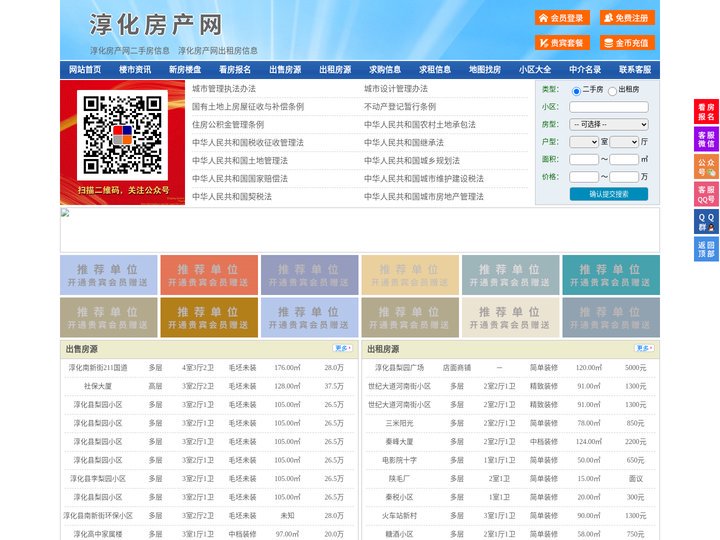This screenshot has width=720, height=540.
Task: Open the 不动产登记暂行条例 link
Action: click(400, 107)
